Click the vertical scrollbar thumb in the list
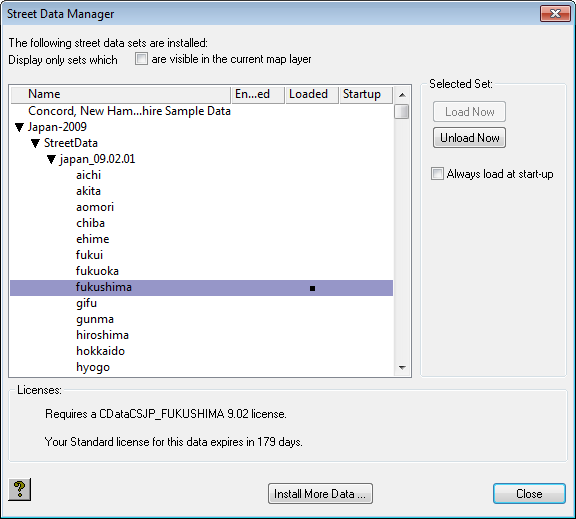This screenshot has height=519, width=576. pyautogui.click(x=402, y=112)
